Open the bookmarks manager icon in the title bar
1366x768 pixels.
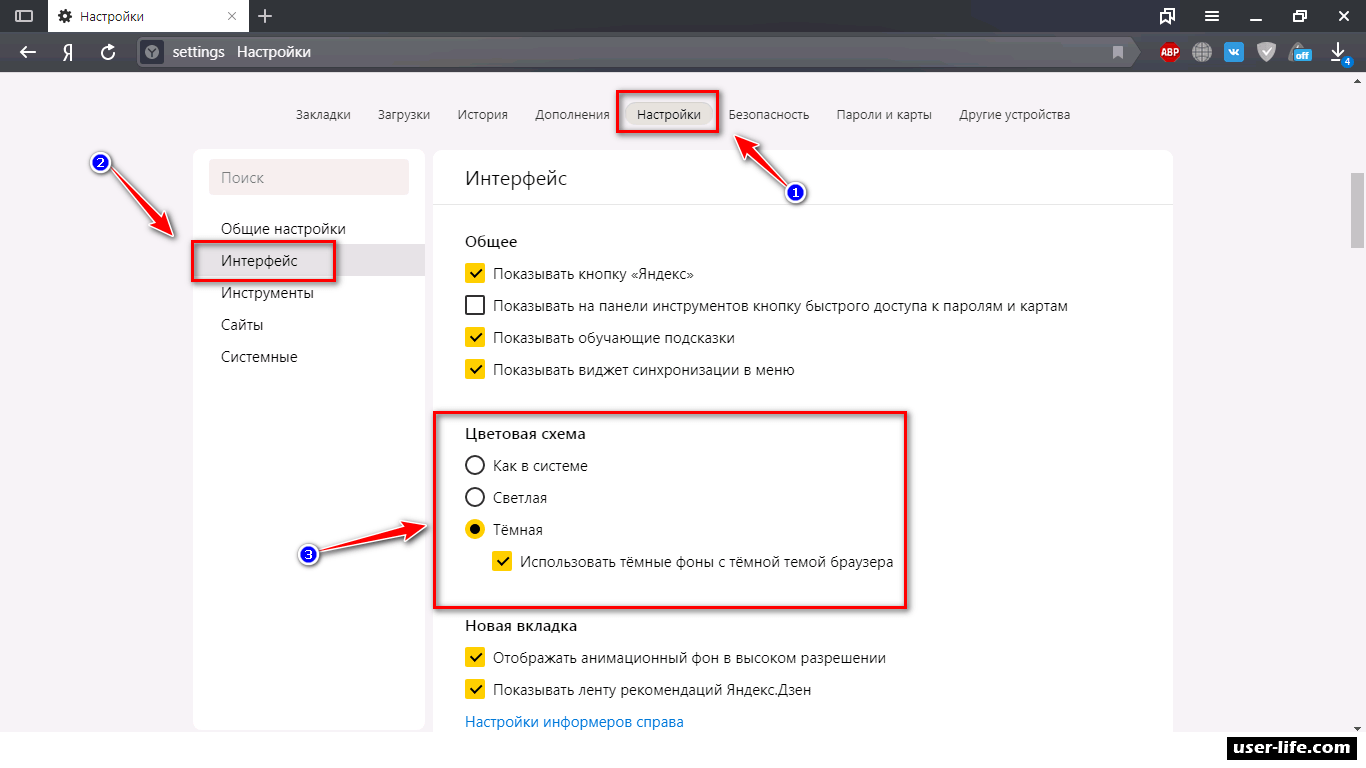coord(1167,16)
